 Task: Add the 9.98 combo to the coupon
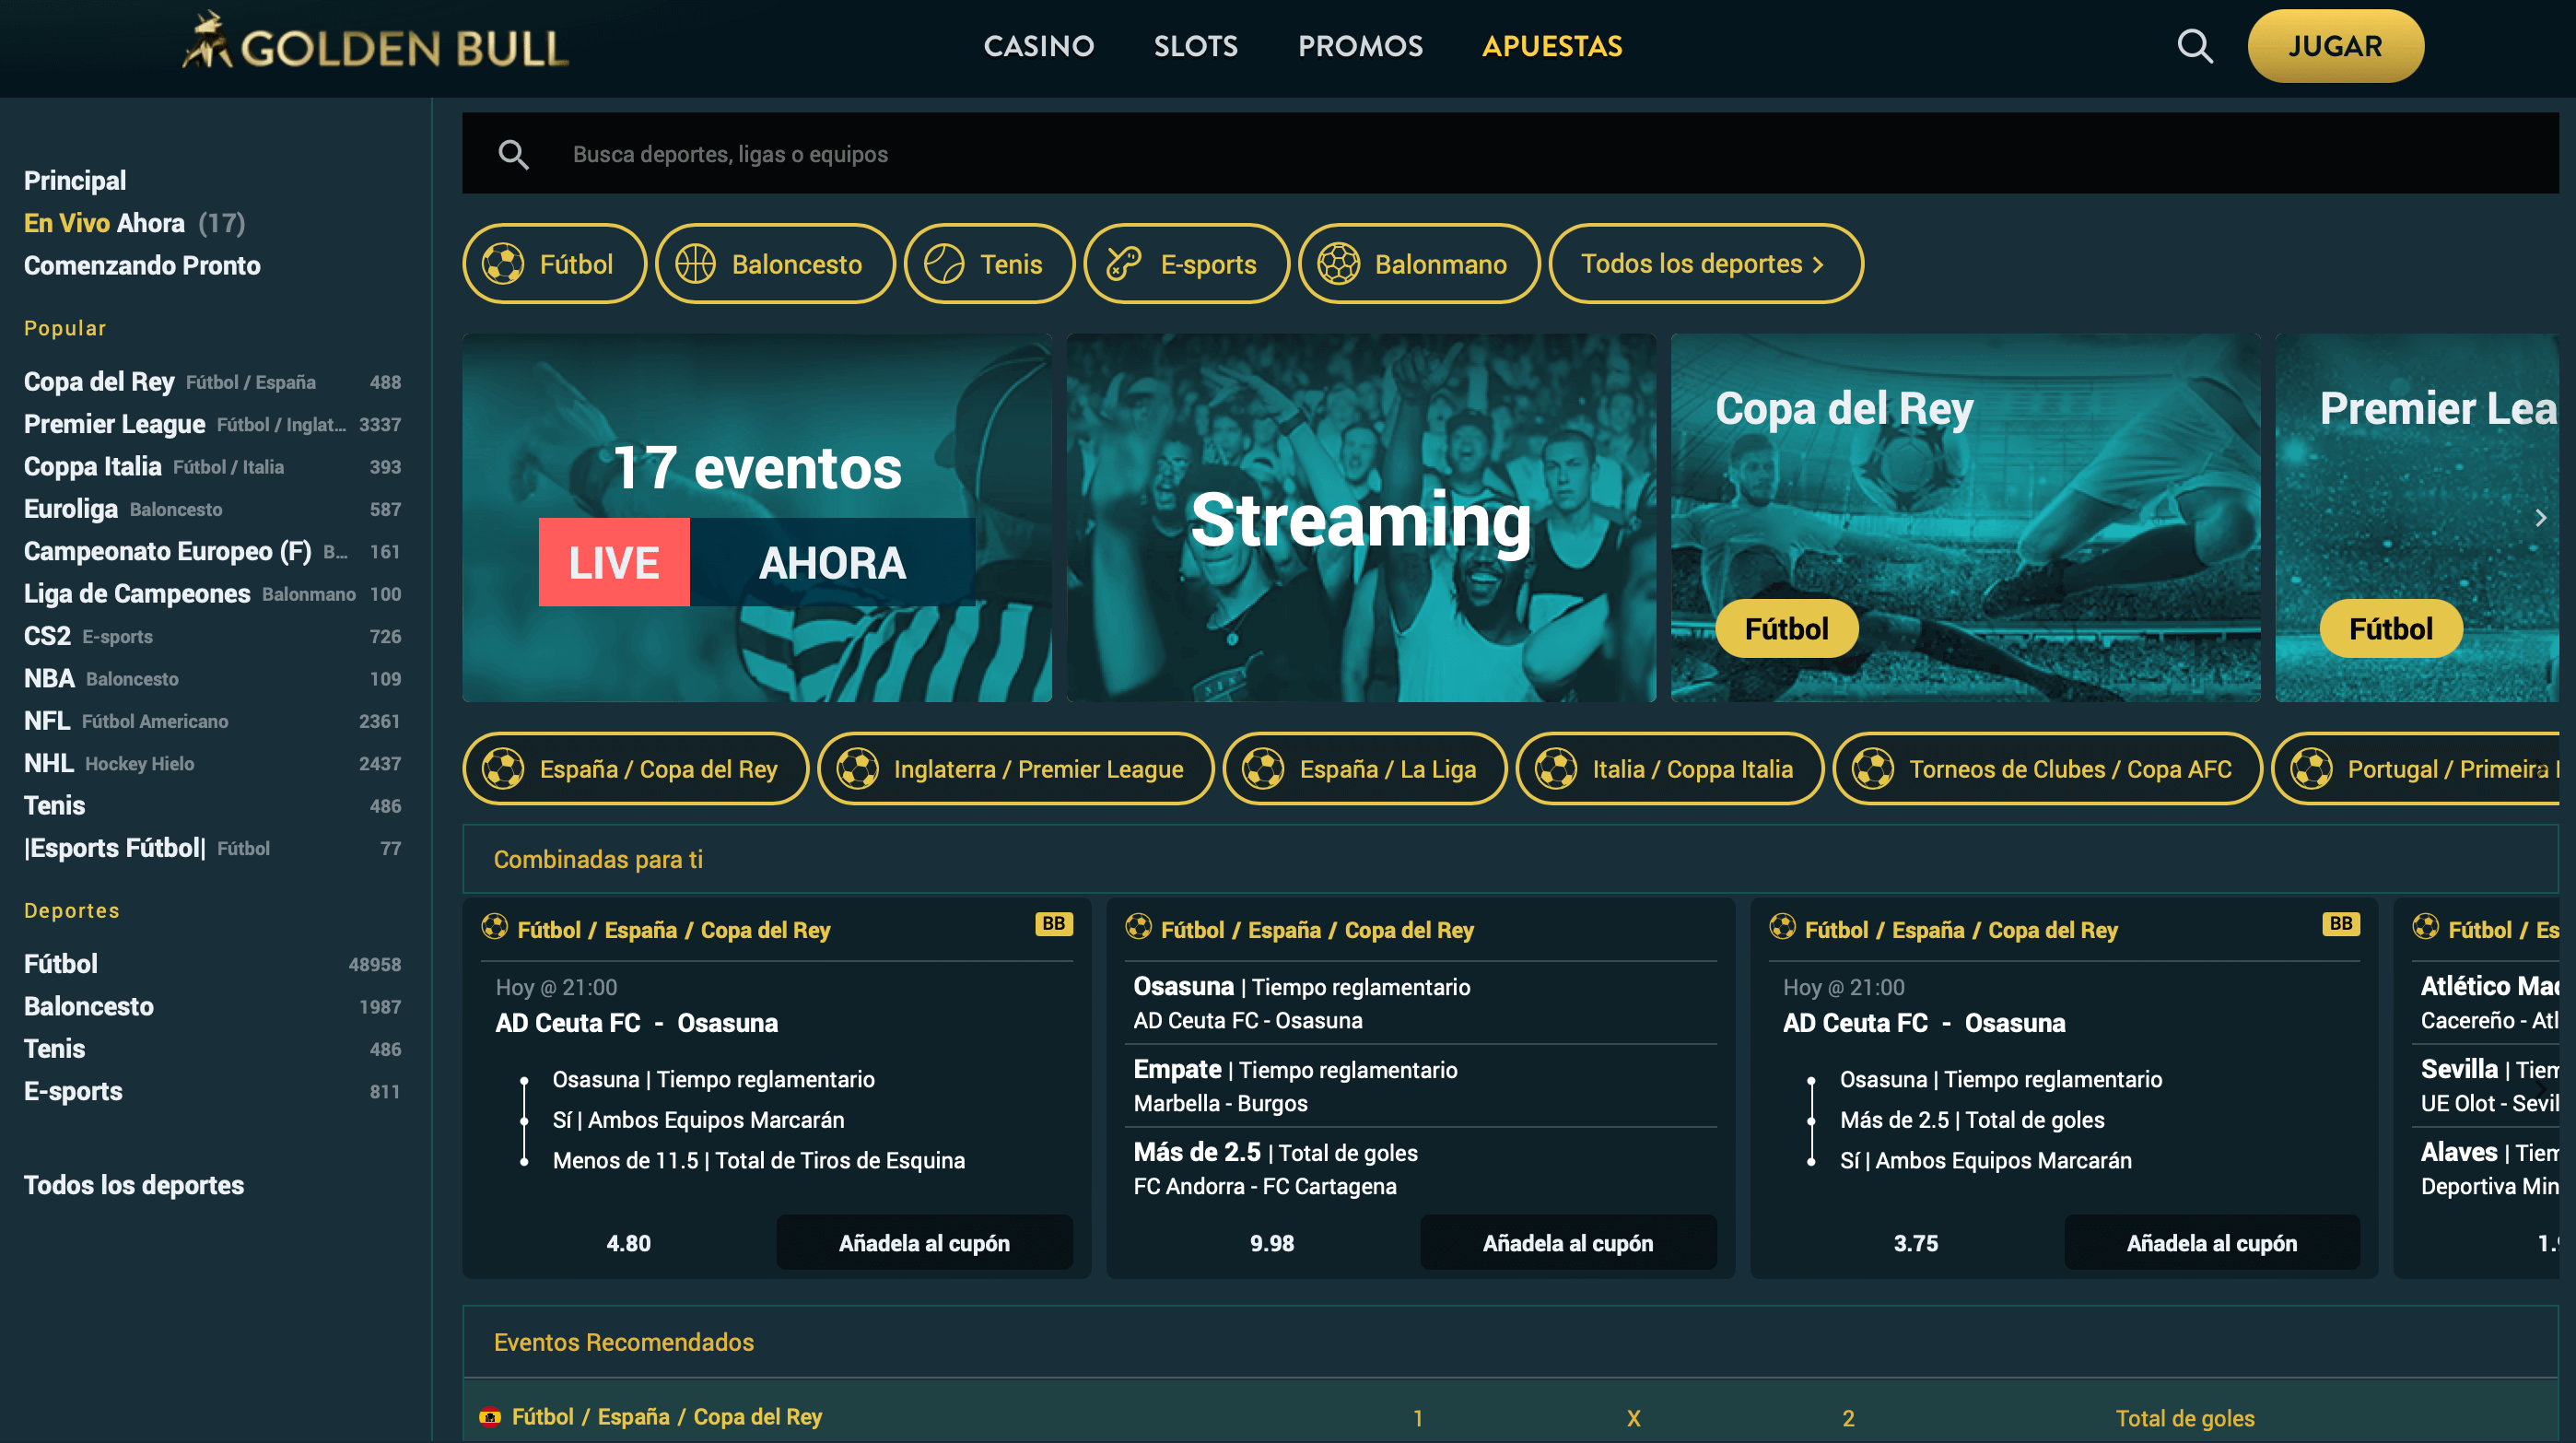point(1568,1243)
